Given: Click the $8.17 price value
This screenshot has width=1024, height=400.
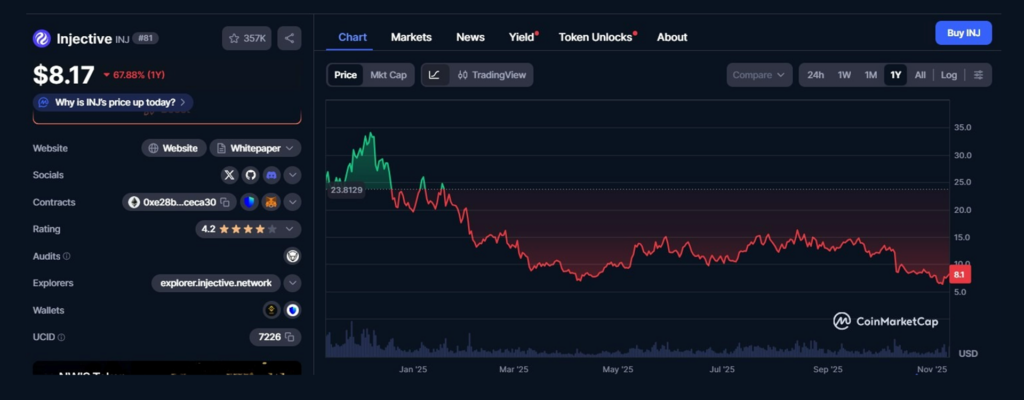Looking at the screenshot, I should (x=64, y=75).
